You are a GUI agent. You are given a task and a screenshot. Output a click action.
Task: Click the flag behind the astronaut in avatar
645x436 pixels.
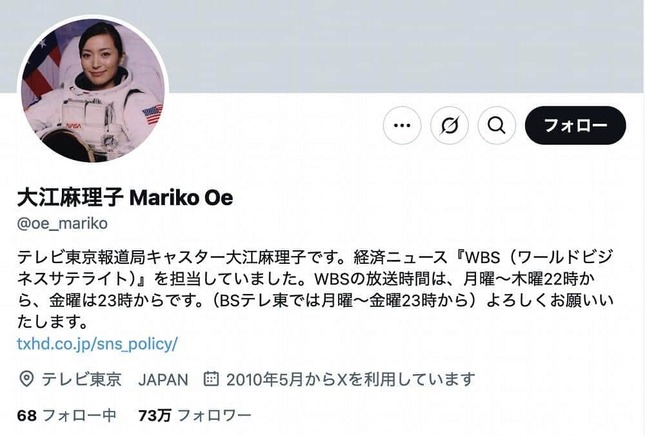click(x=39, y=74)
